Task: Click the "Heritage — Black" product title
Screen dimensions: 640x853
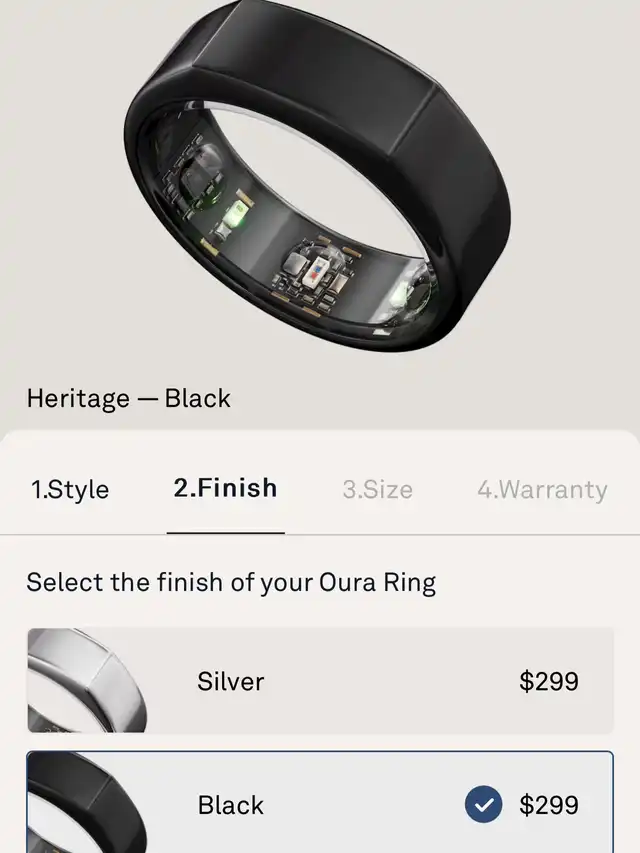Action: [128, 398]
